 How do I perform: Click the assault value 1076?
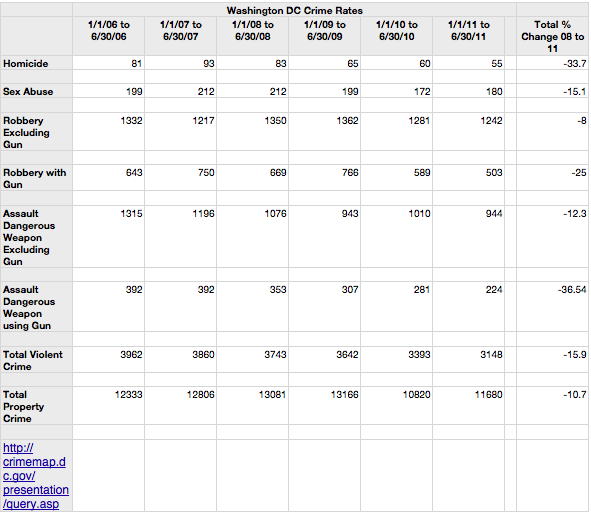[275, 214]
